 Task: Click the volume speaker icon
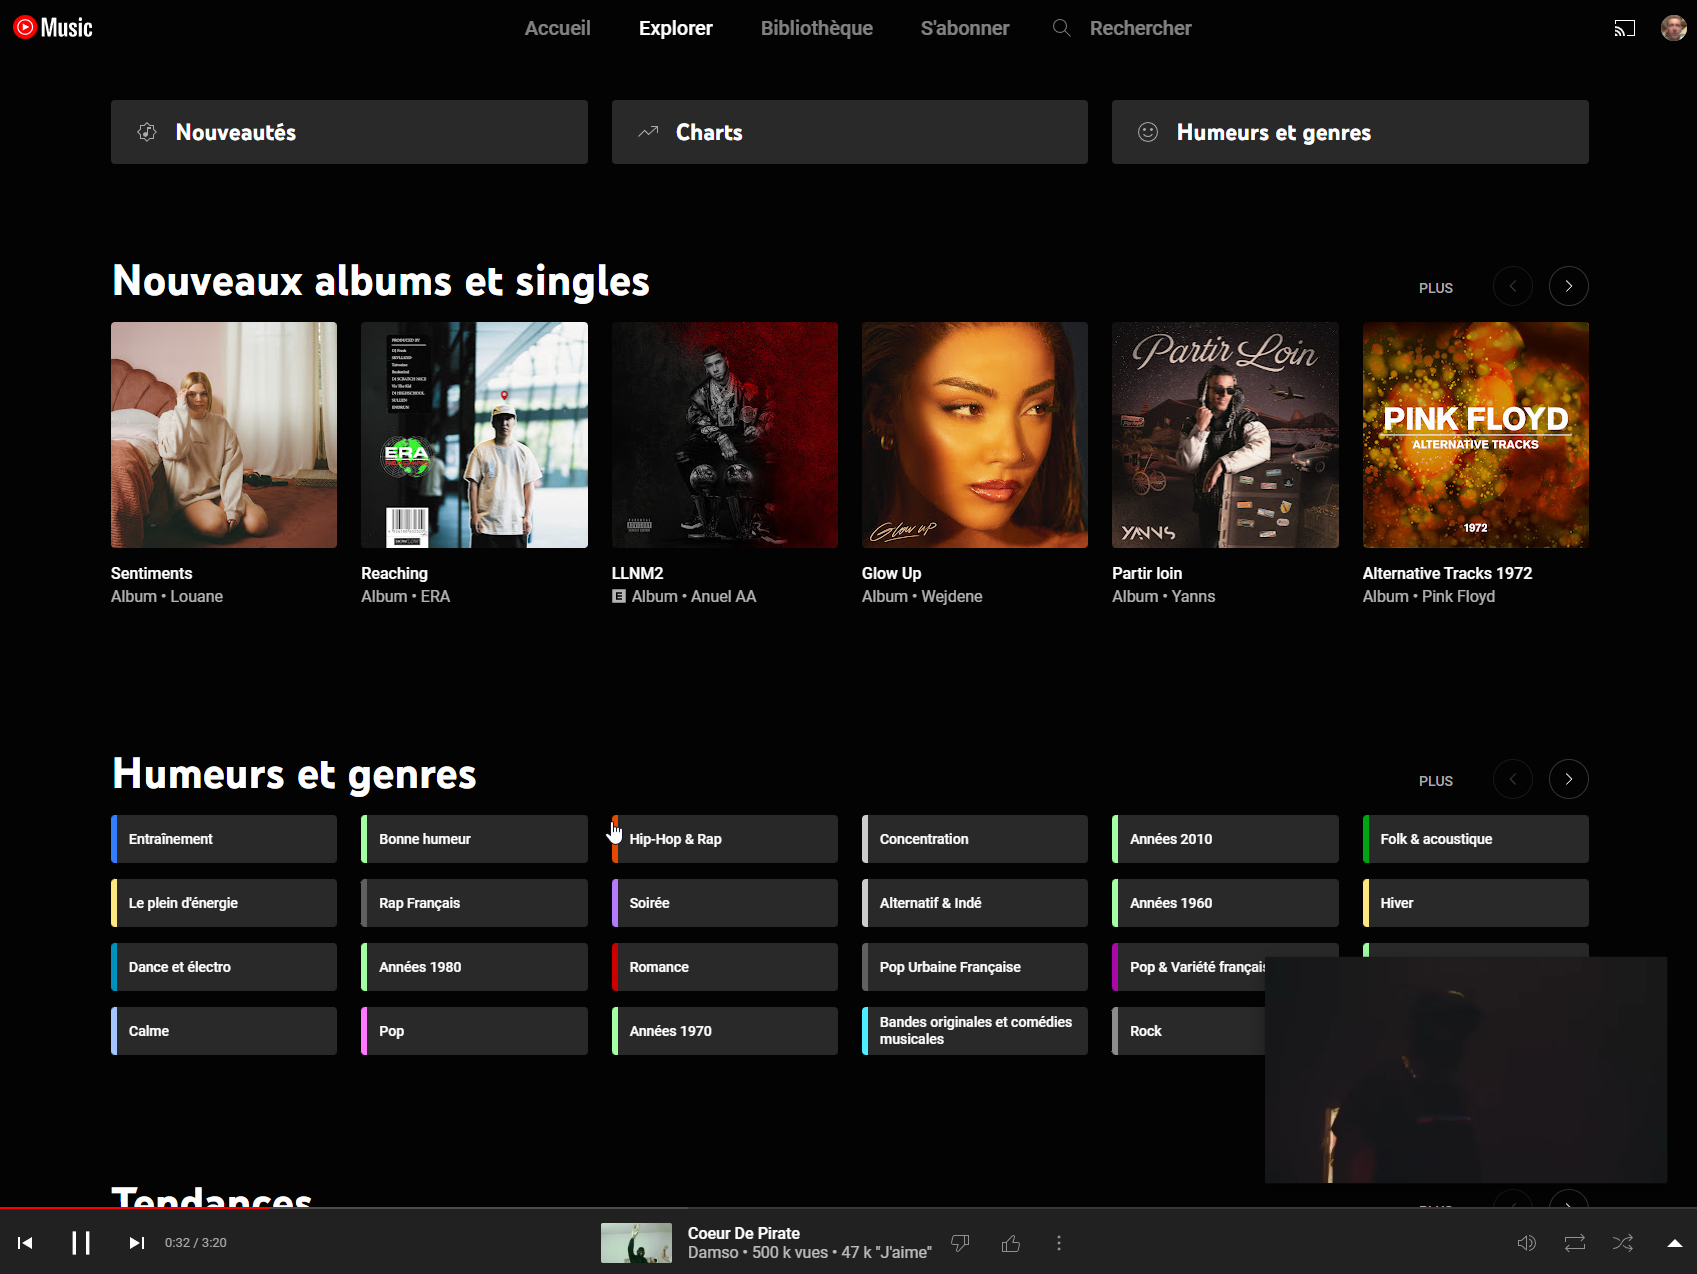click(x=1526, y=1243)
